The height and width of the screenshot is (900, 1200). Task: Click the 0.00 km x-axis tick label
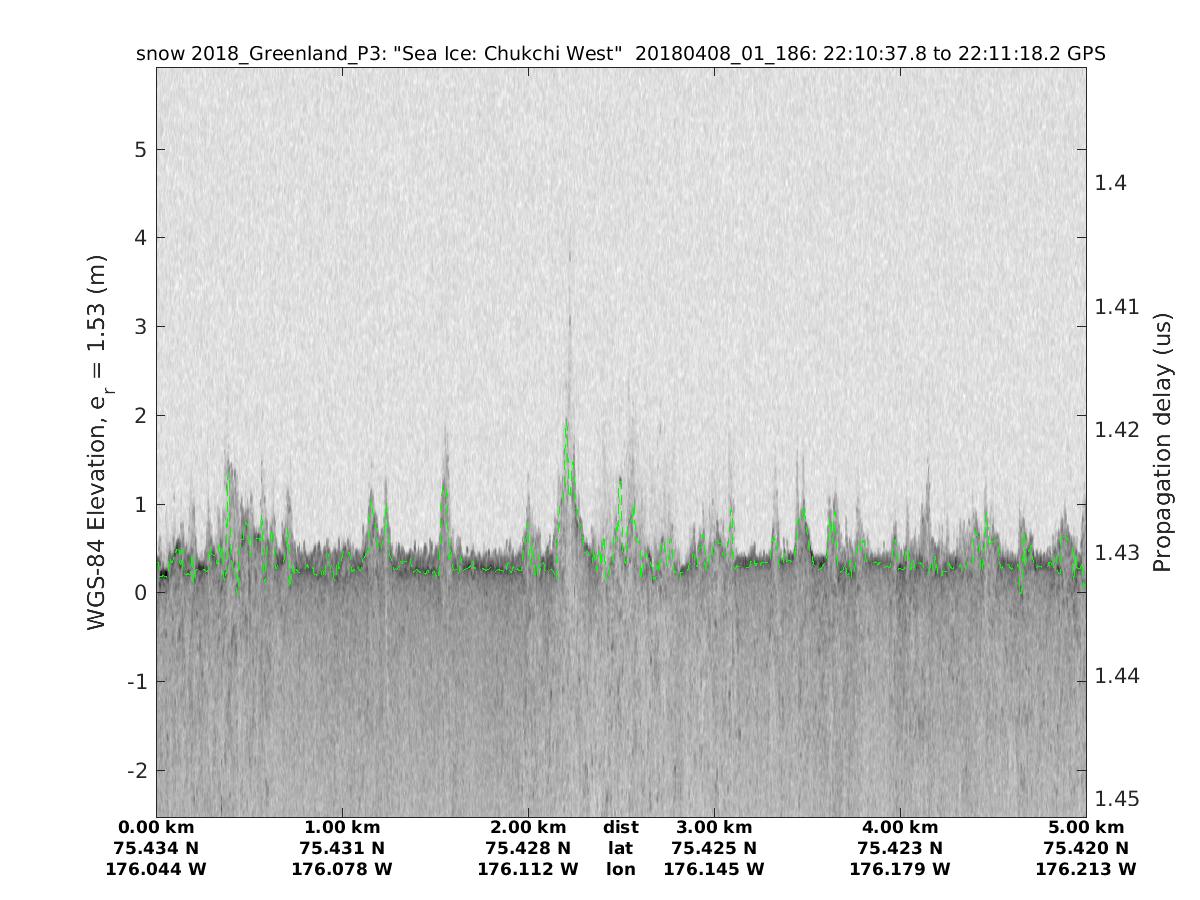[156, 827]
